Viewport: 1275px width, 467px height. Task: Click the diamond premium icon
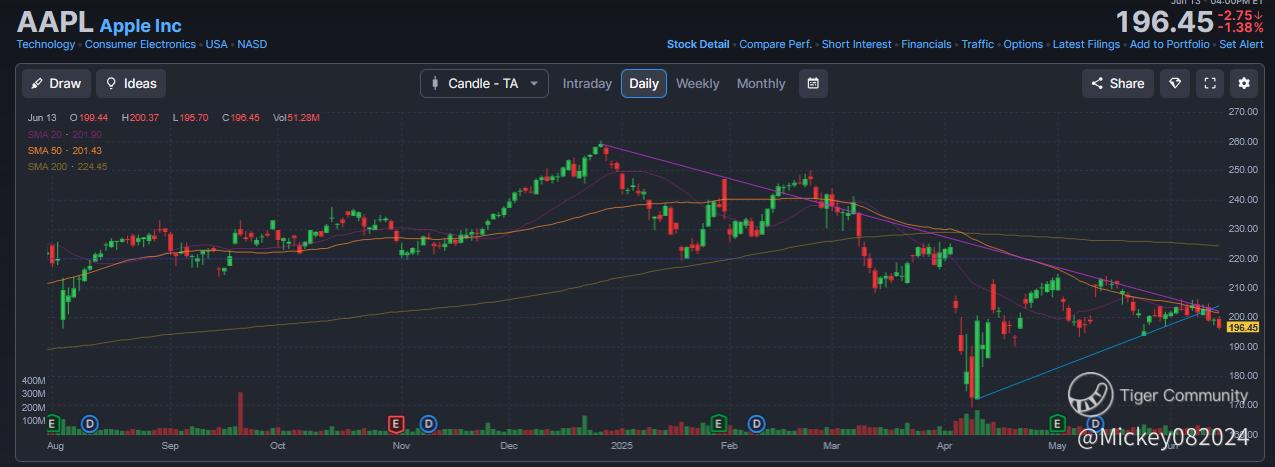[x=1174, y=84]
